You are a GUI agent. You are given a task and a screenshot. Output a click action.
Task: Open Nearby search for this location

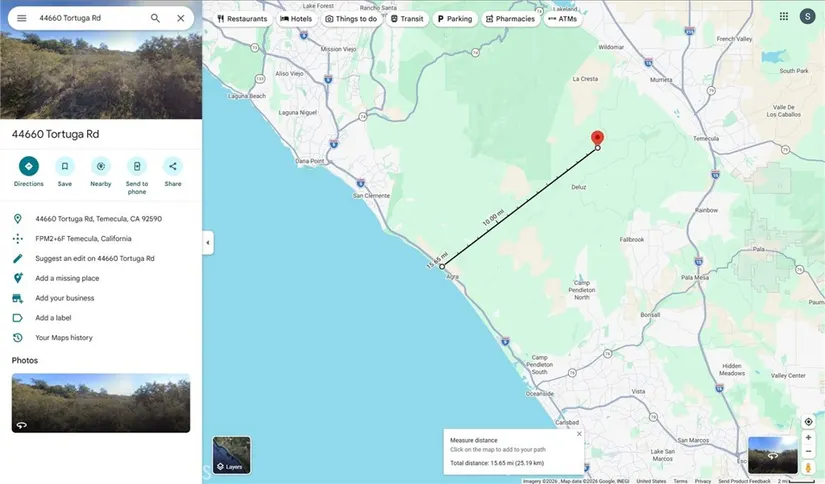coord(101,166)
